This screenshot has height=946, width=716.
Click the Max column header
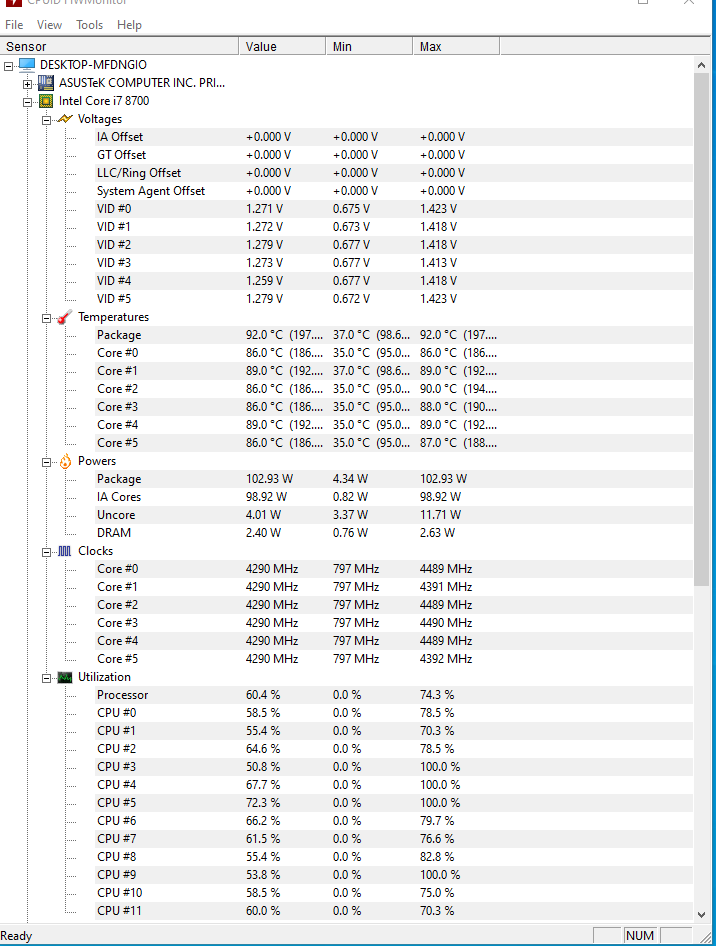[457, 46]
